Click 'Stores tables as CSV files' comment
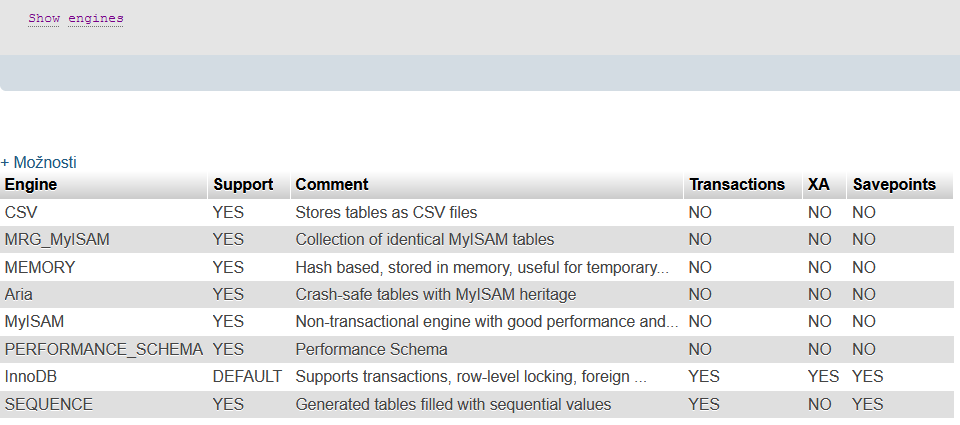The height and width of the screenshot is (425, 960). pyautogui.click(x=386, y=212)
